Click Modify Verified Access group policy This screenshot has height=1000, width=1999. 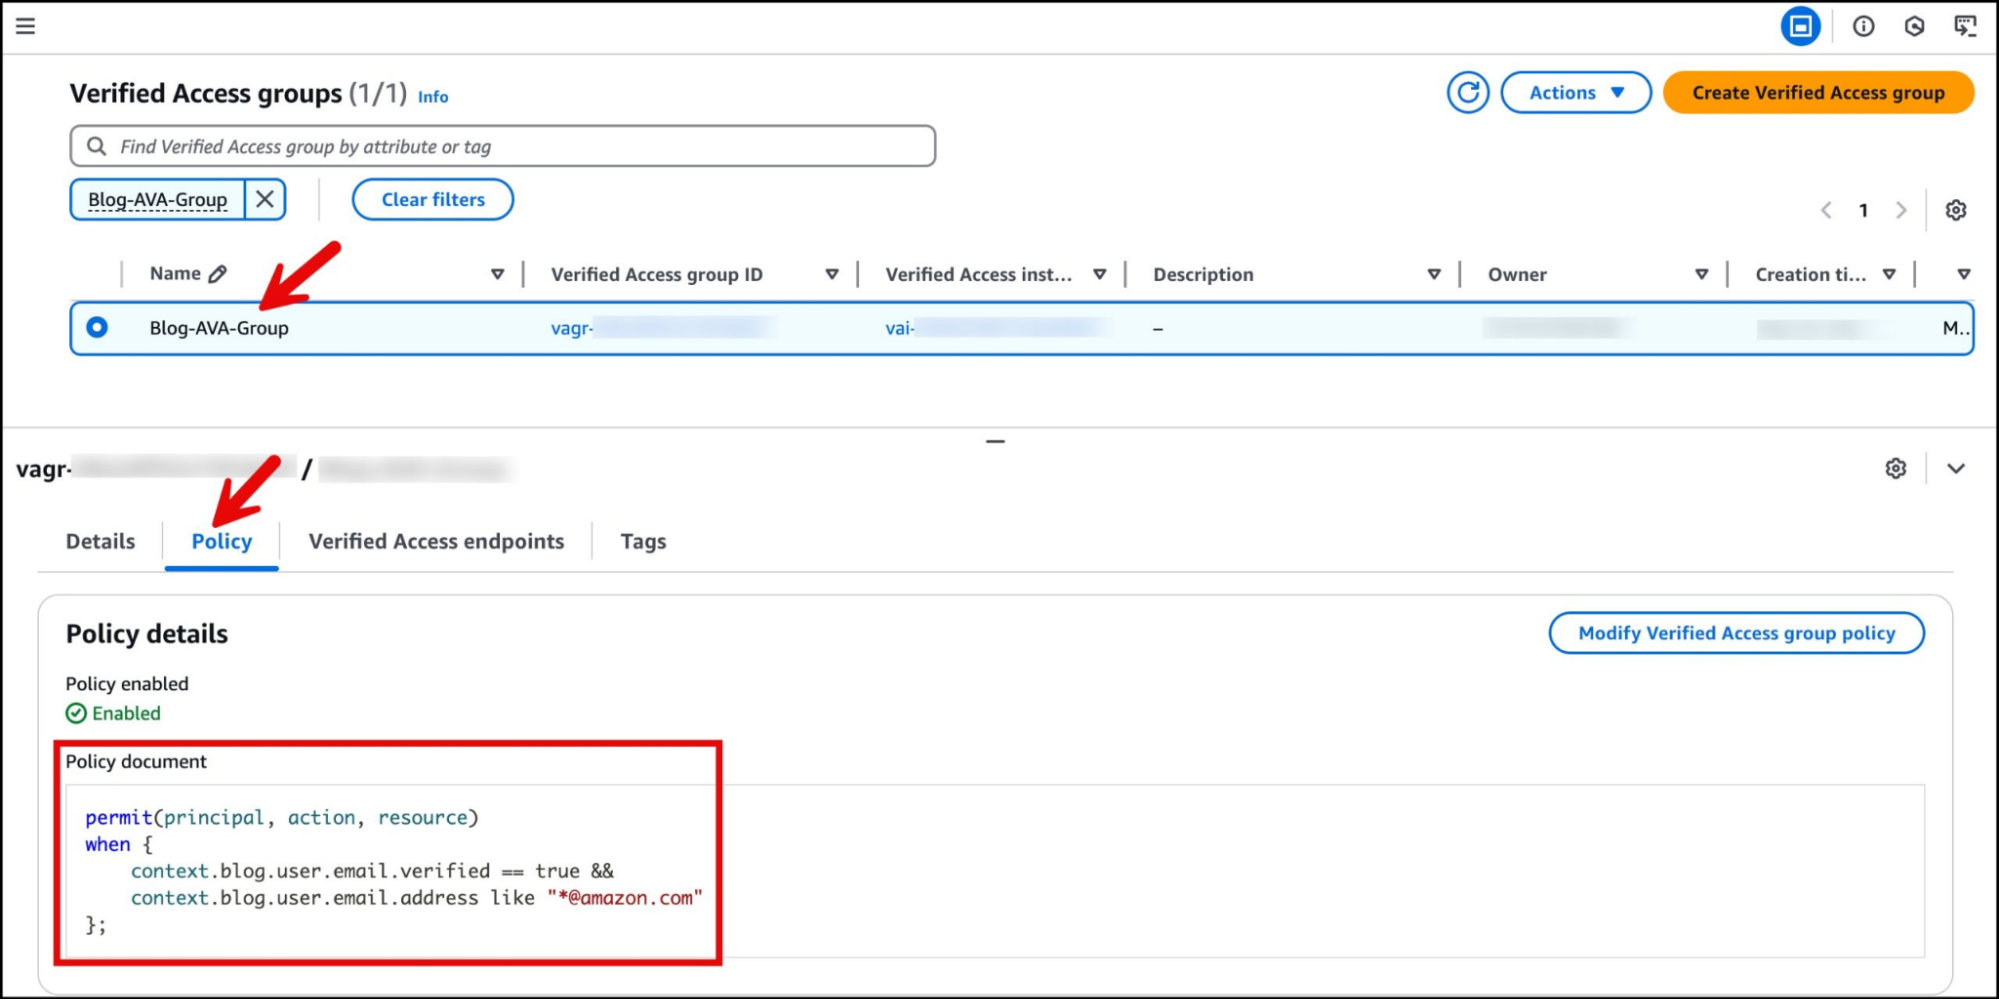point(1736,633)
